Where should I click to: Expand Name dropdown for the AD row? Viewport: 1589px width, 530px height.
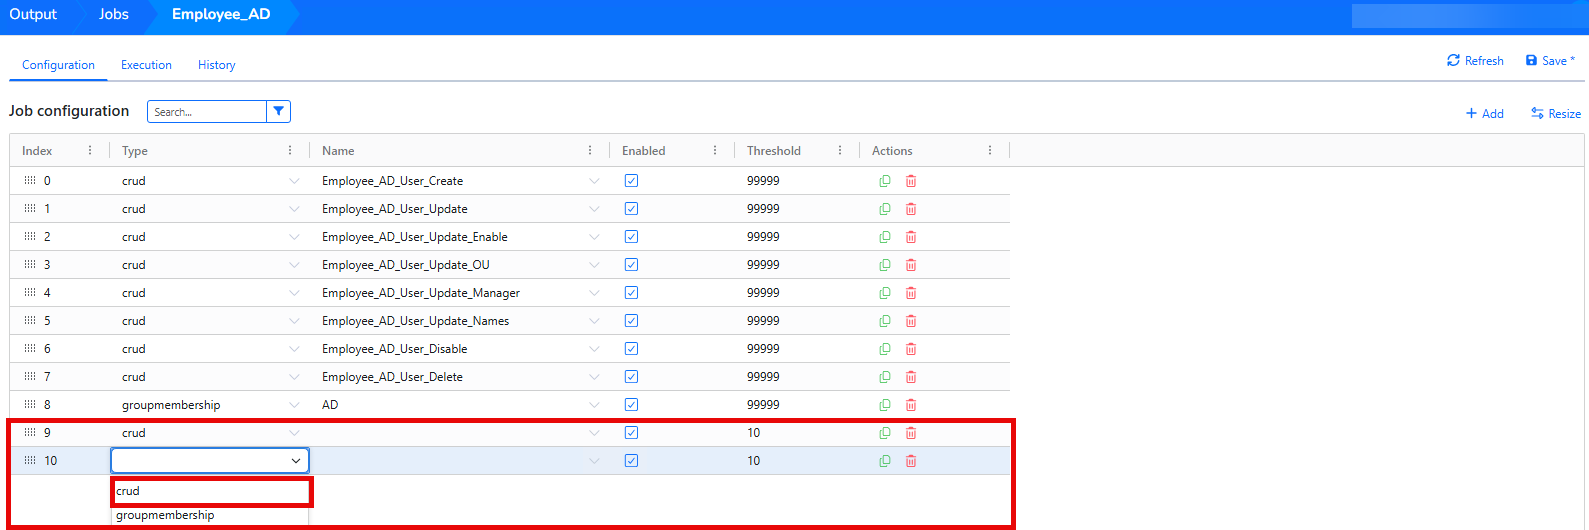point(594,405)
